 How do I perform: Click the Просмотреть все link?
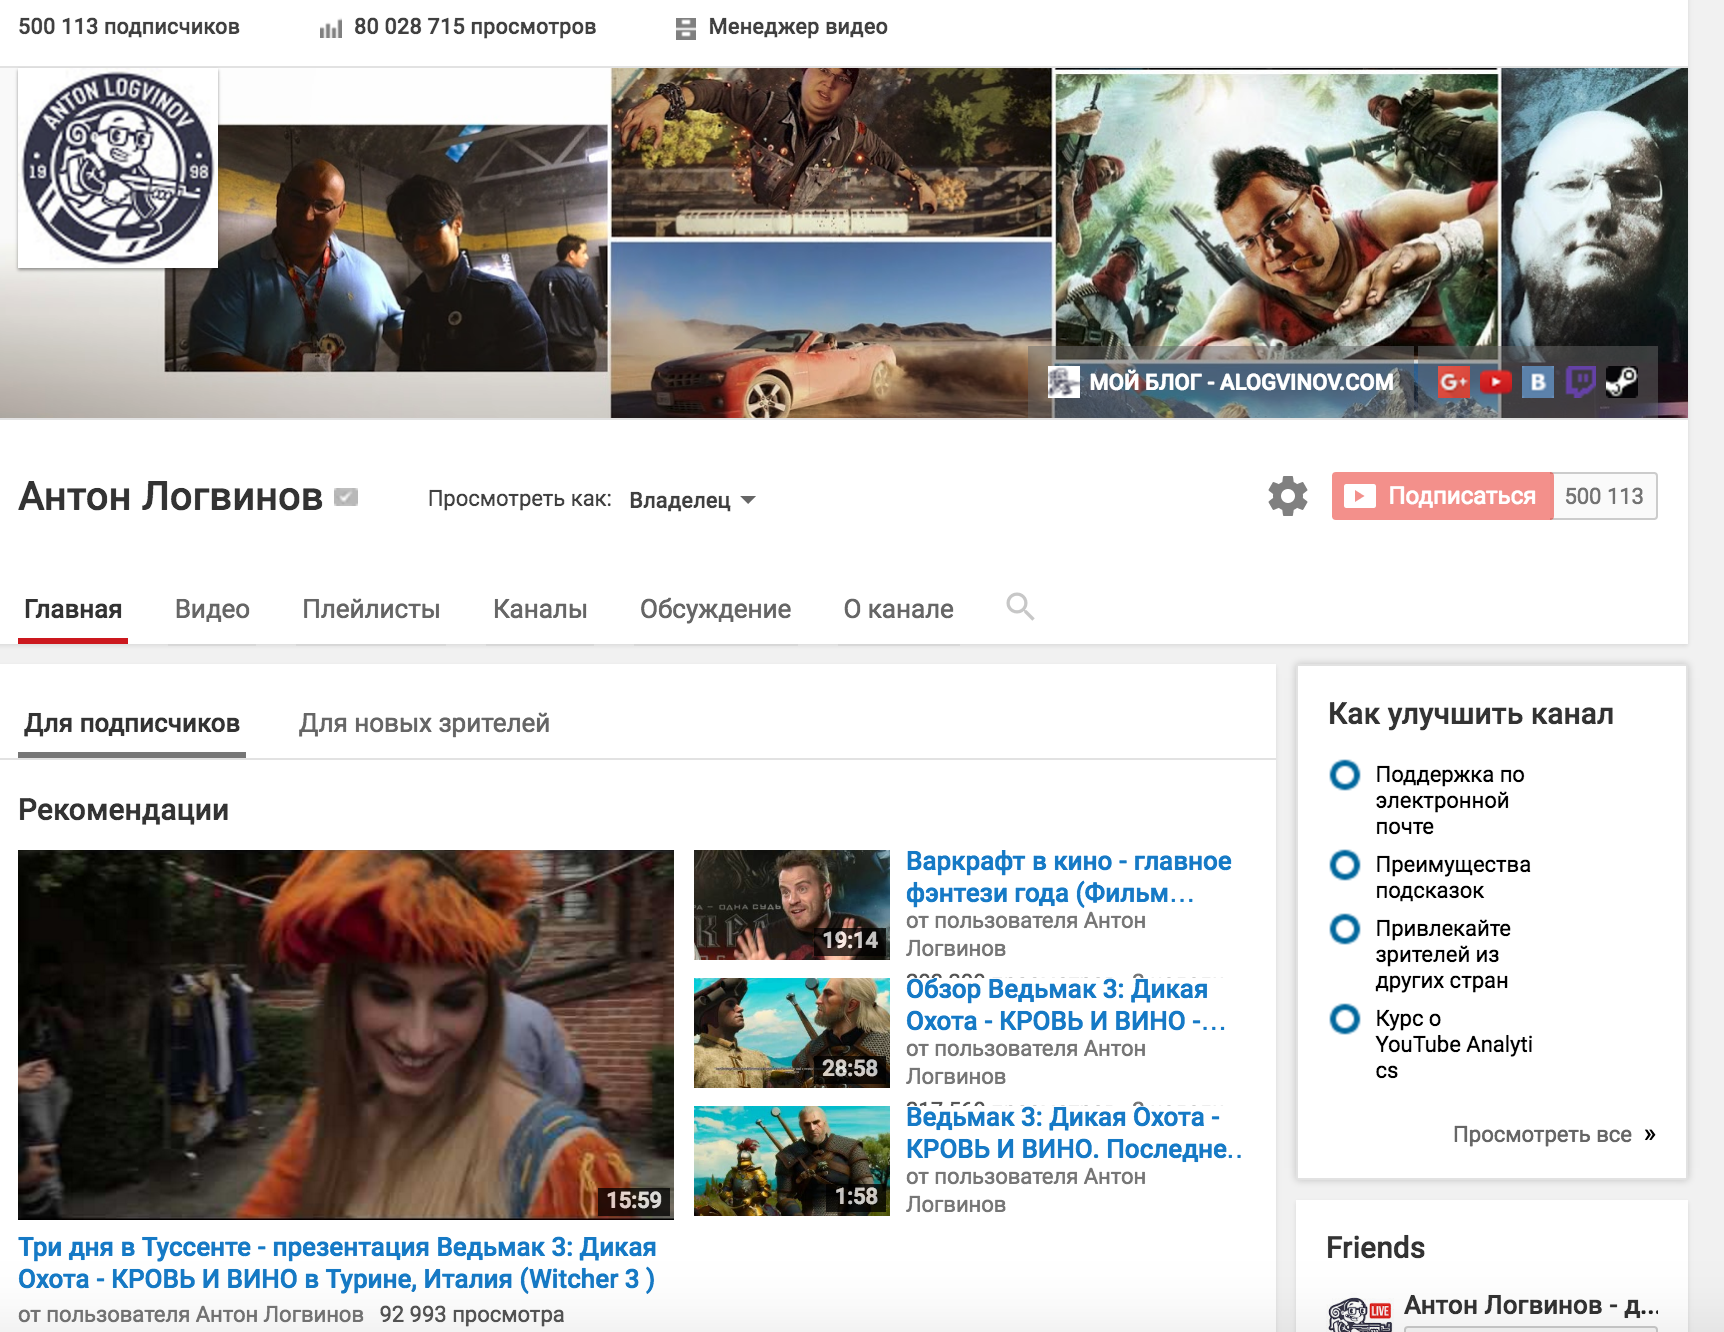1542,1134
